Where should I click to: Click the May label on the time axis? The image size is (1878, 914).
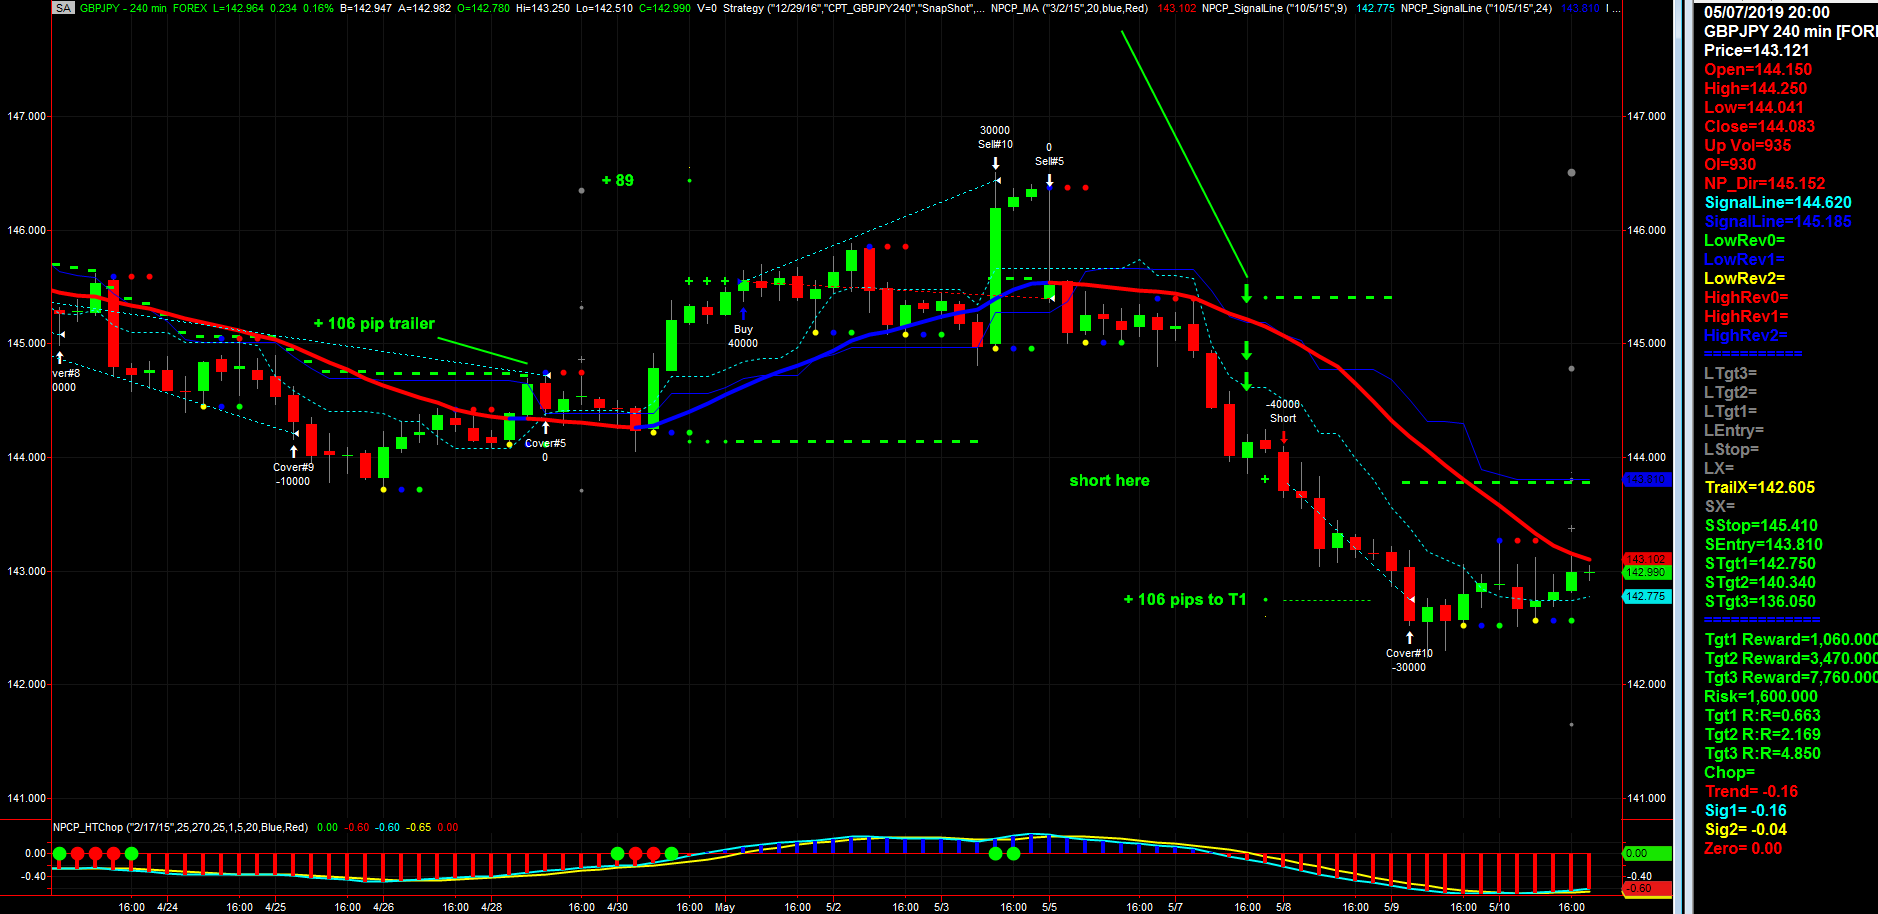pyautogui.click(x=725, y=907)
